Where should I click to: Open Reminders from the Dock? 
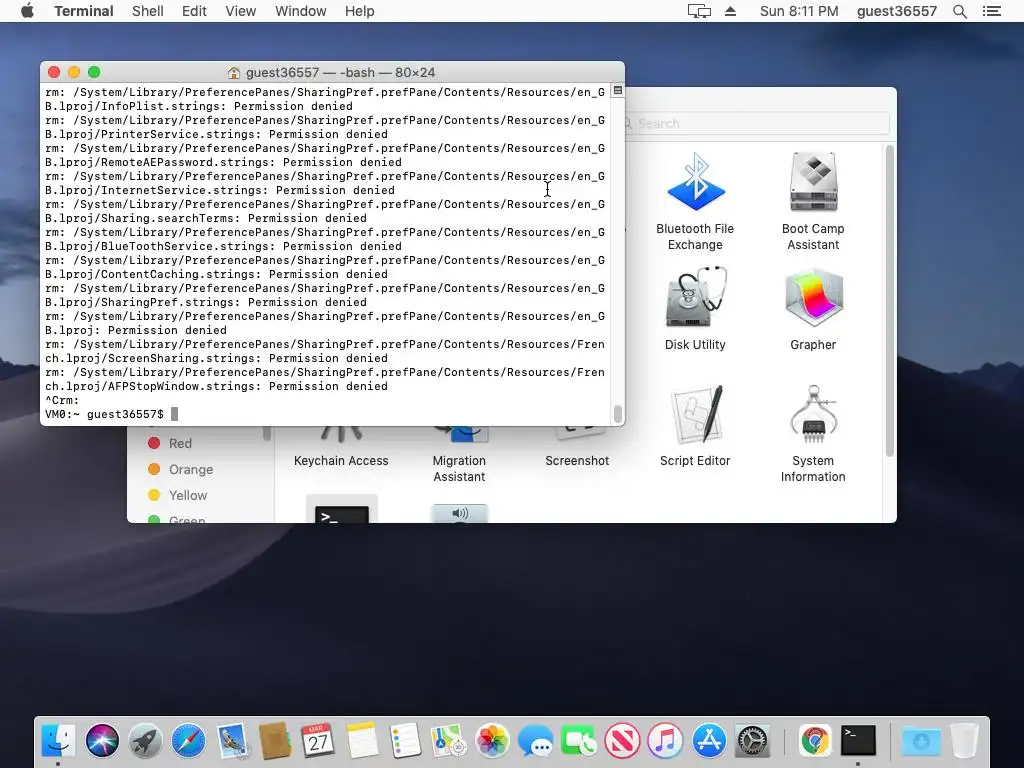[405, 741]
